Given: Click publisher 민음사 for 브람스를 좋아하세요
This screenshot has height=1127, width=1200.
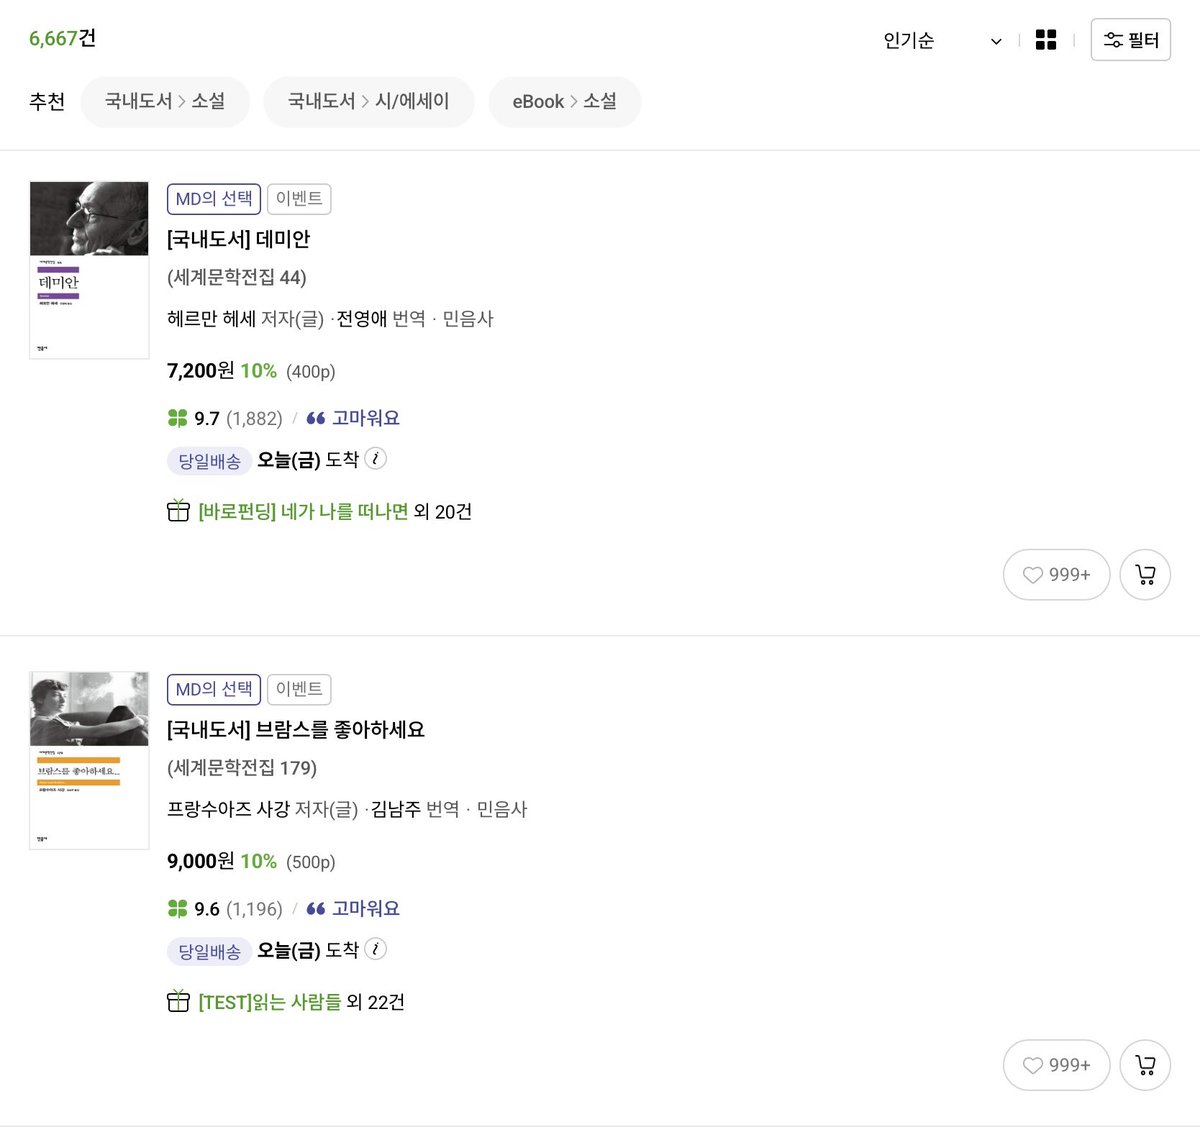Looking at the screenshot, I should pos(502,809).
